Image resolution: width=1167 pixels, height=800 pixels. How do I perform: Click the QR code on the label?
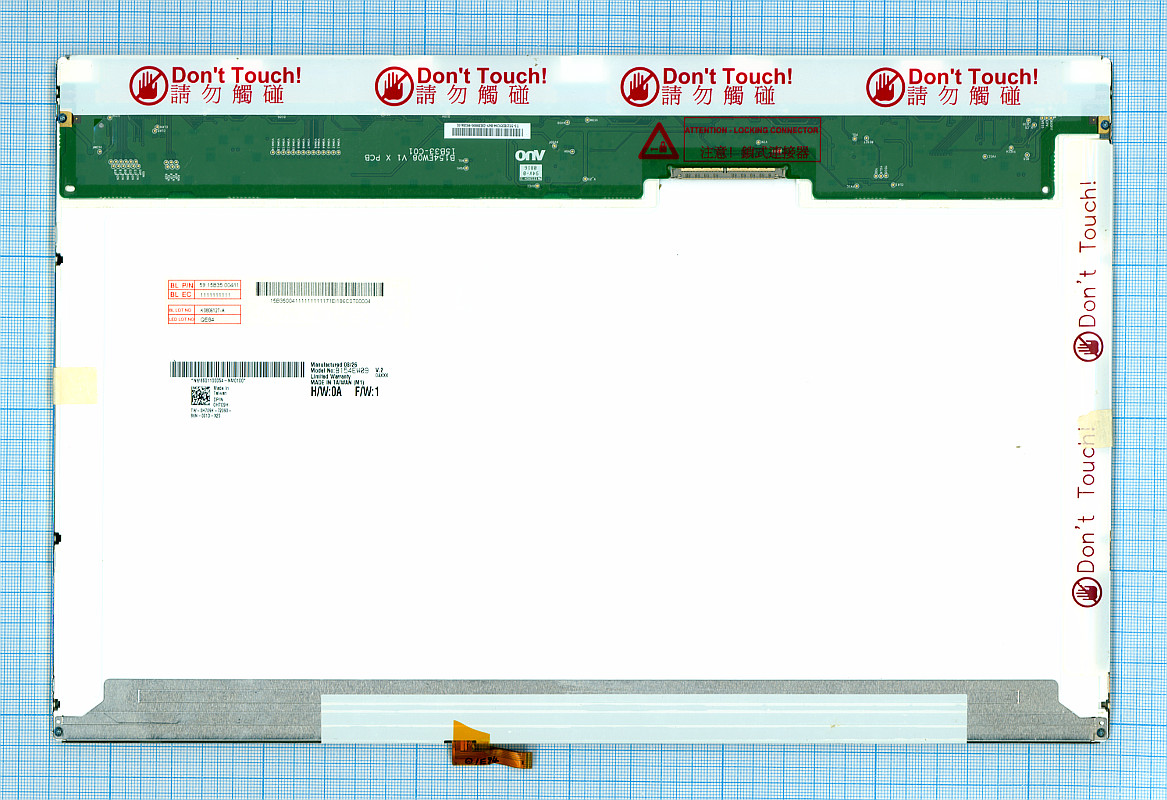click(200, 394)
